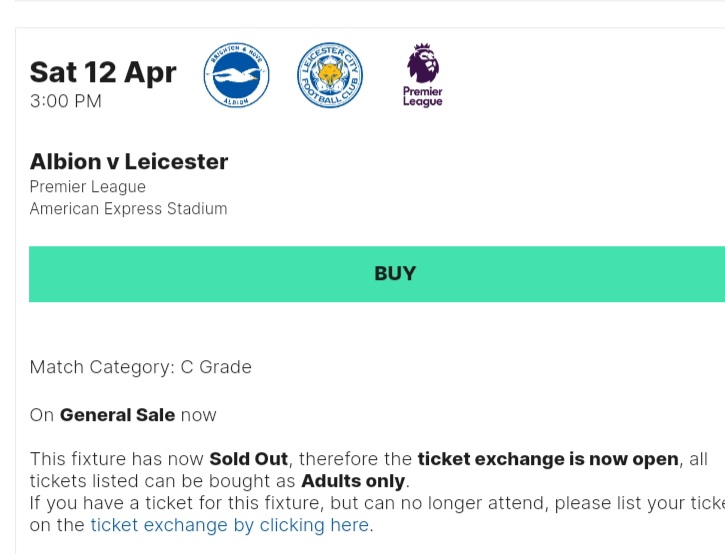
Task: Click the Sat 12 Apr date
Action: (x=103, y=72)
